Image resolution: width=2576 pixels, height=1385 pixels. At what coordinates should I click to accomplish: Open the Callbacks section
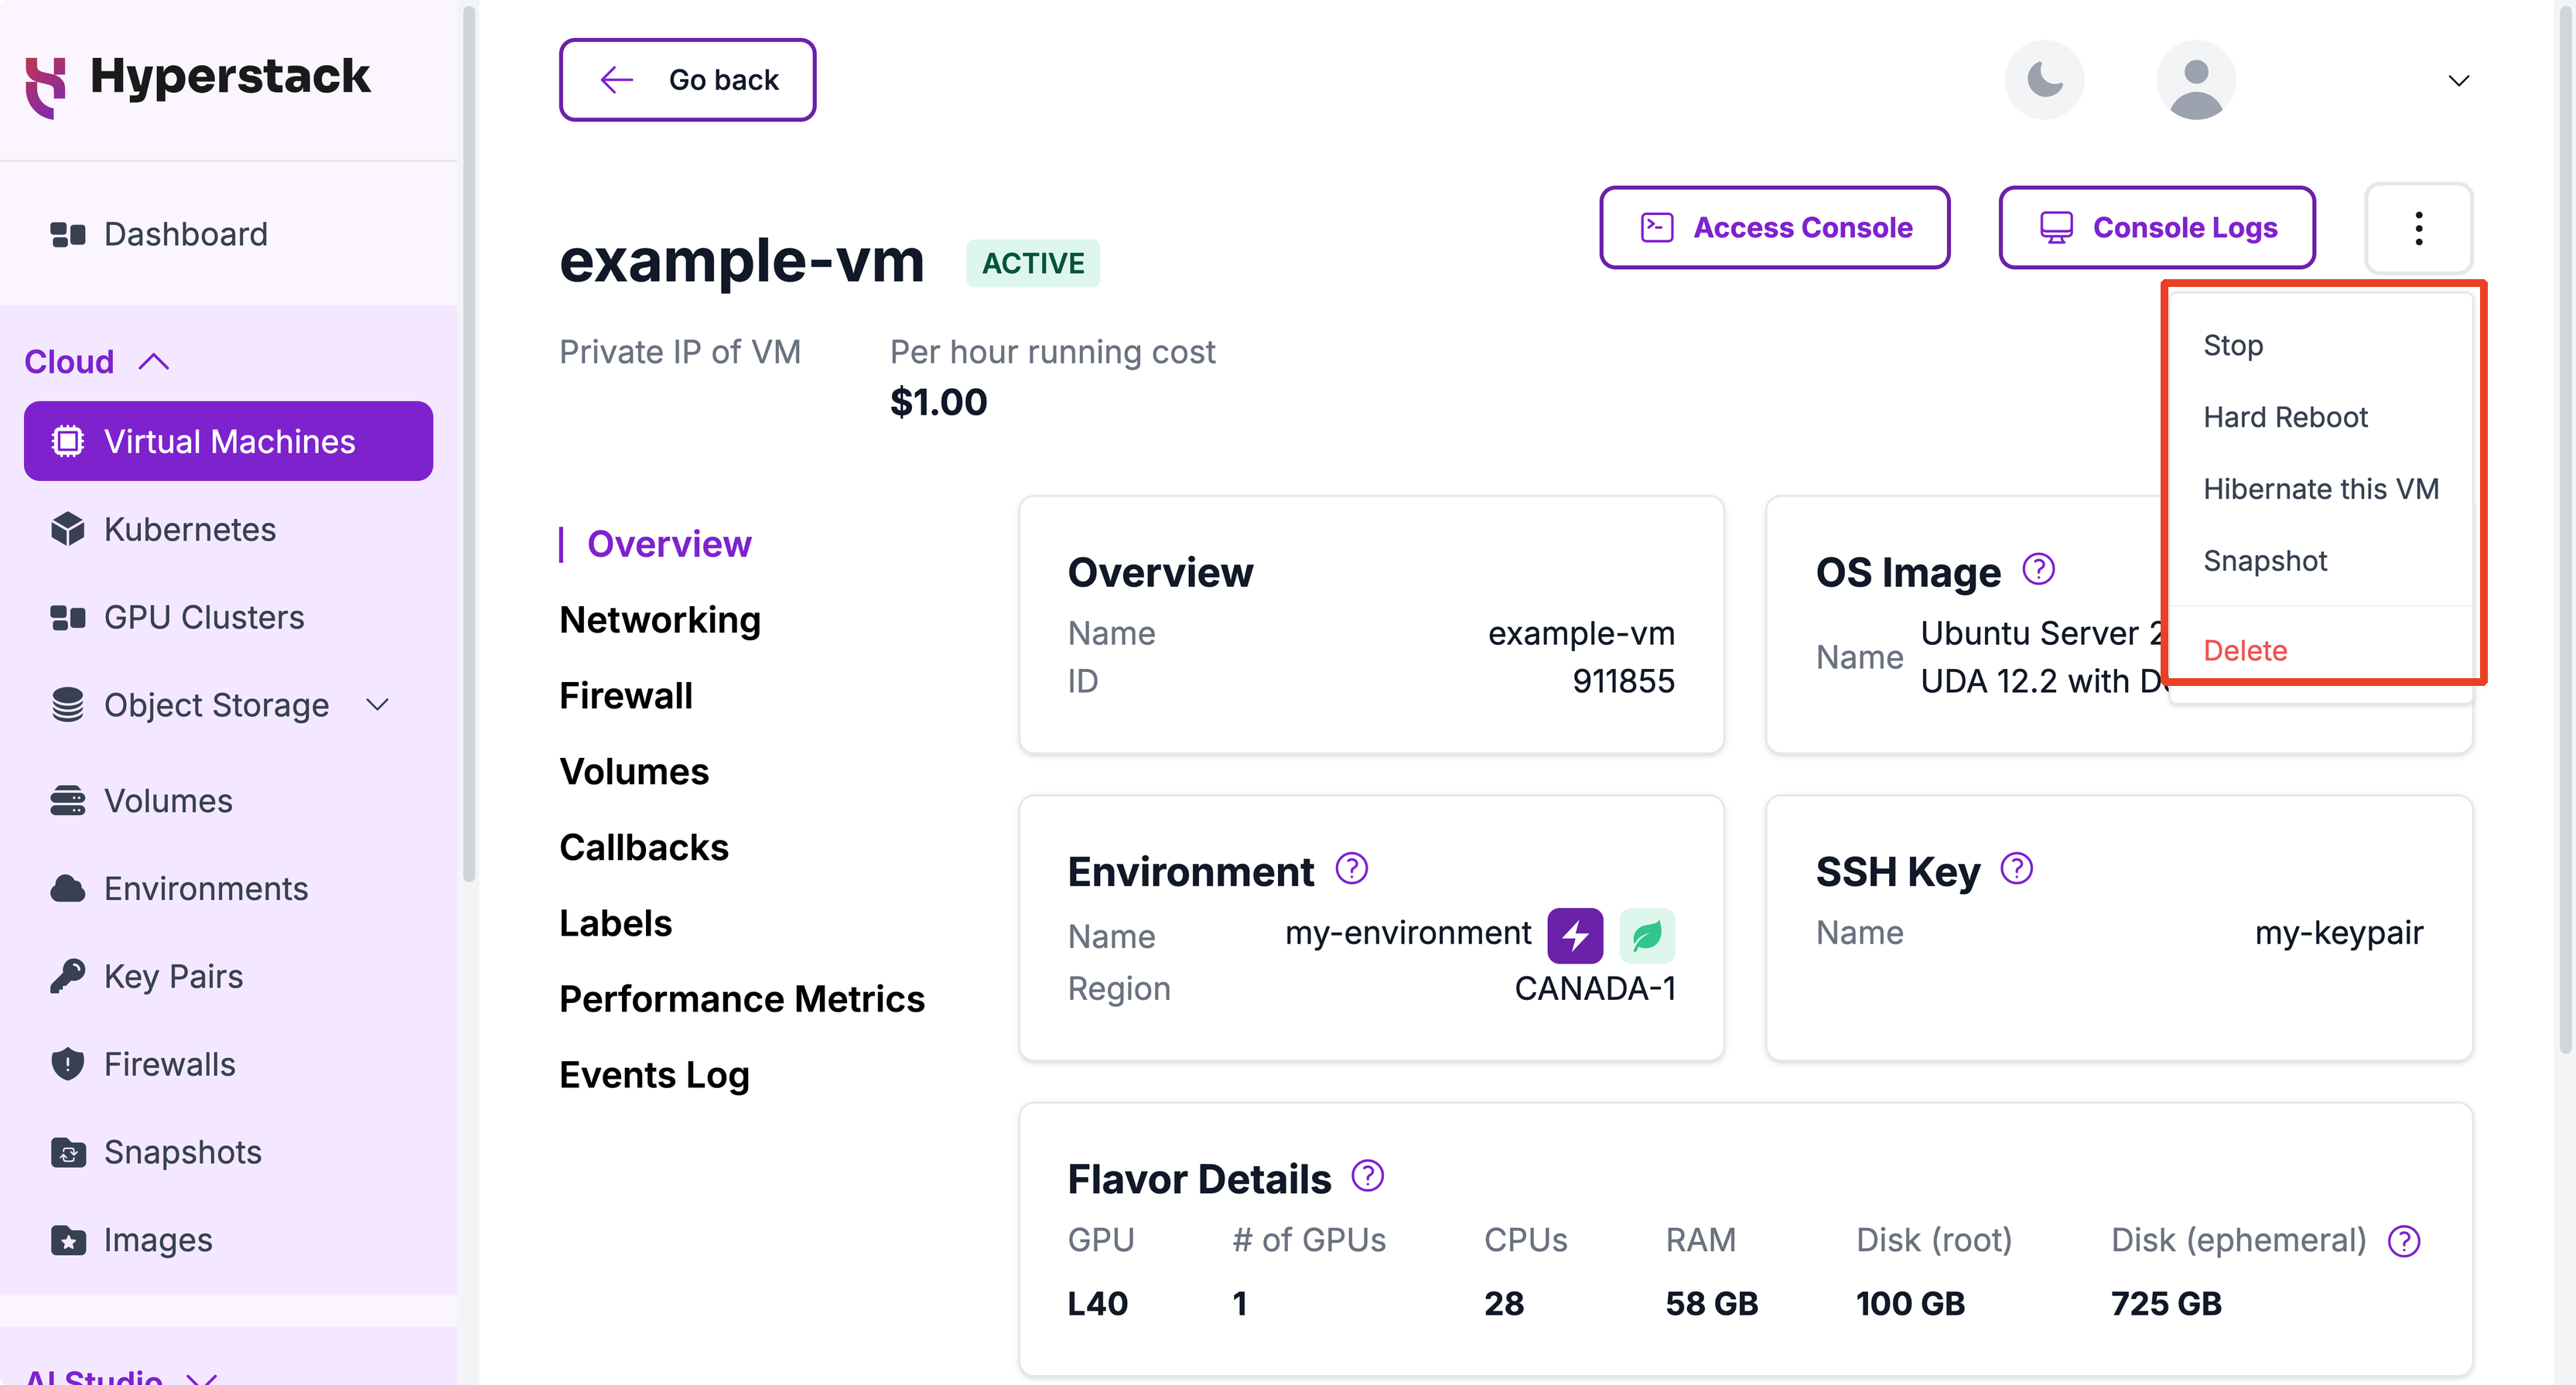[644, 848]
